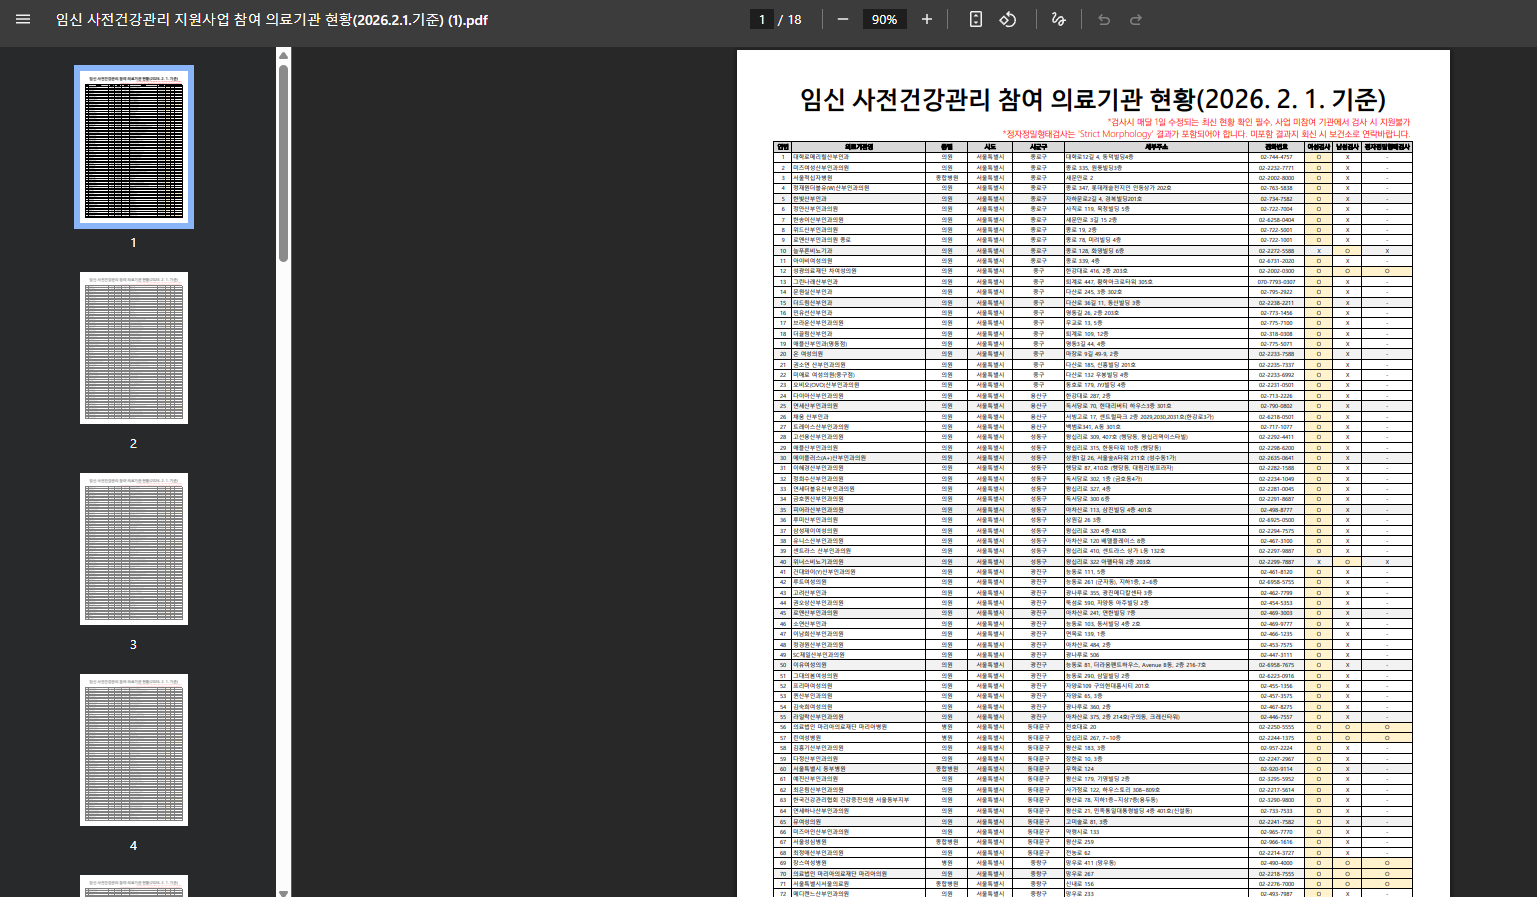Click phone number '02-2233-7588'
The height and width of the screenshot is (897, 1537).
pyautogui.click(x=1276, y=354)
